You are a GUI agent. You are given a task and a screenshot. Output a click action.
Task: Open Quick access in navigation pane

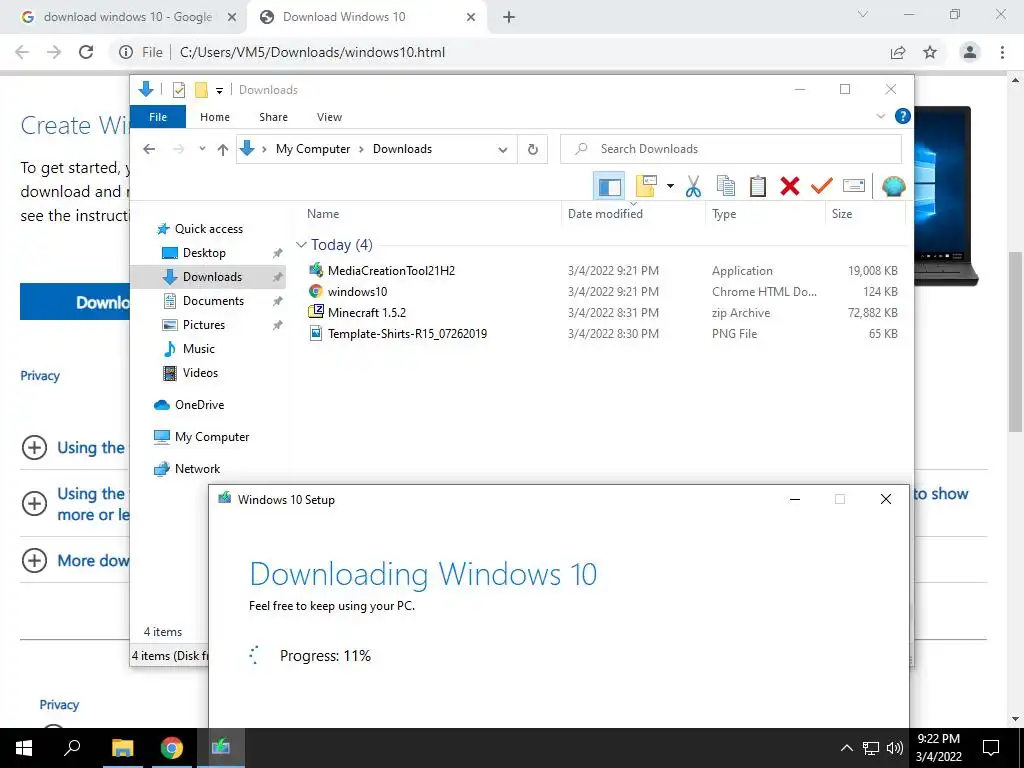pos(208,229)
